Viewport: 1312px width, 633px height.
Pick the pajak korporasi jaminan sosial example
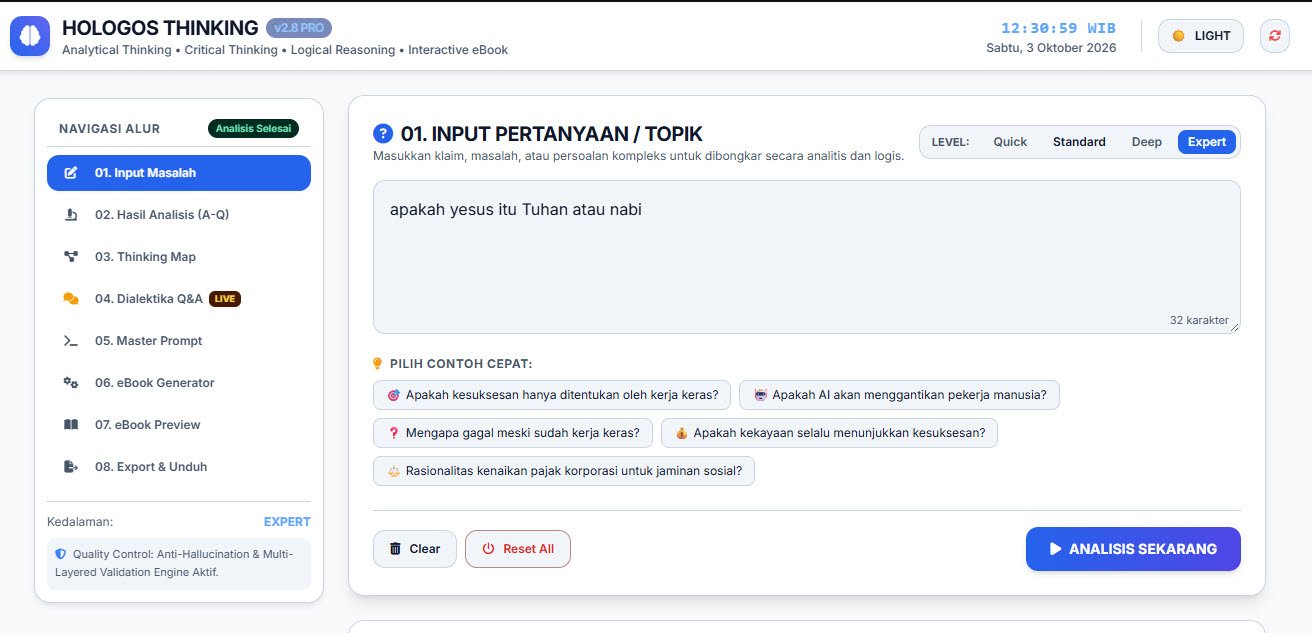pos(564,471)
